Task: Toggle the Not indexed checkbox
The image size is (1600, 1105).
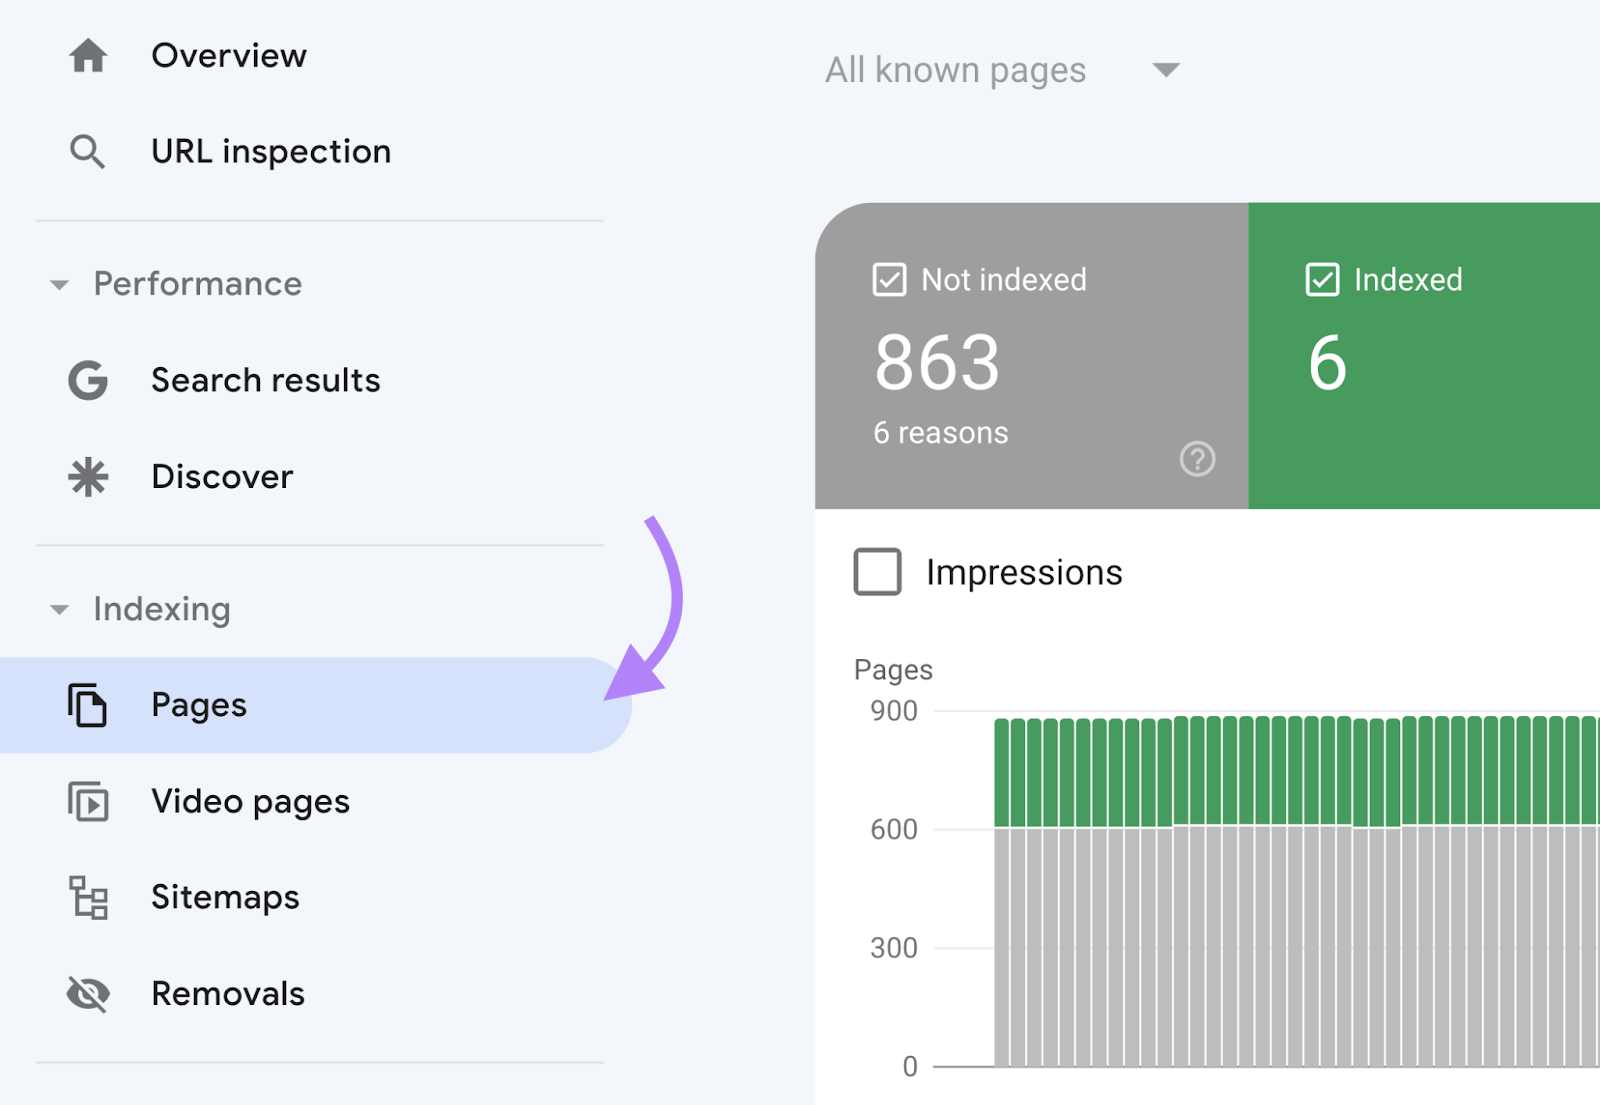Action: (889, 280)
